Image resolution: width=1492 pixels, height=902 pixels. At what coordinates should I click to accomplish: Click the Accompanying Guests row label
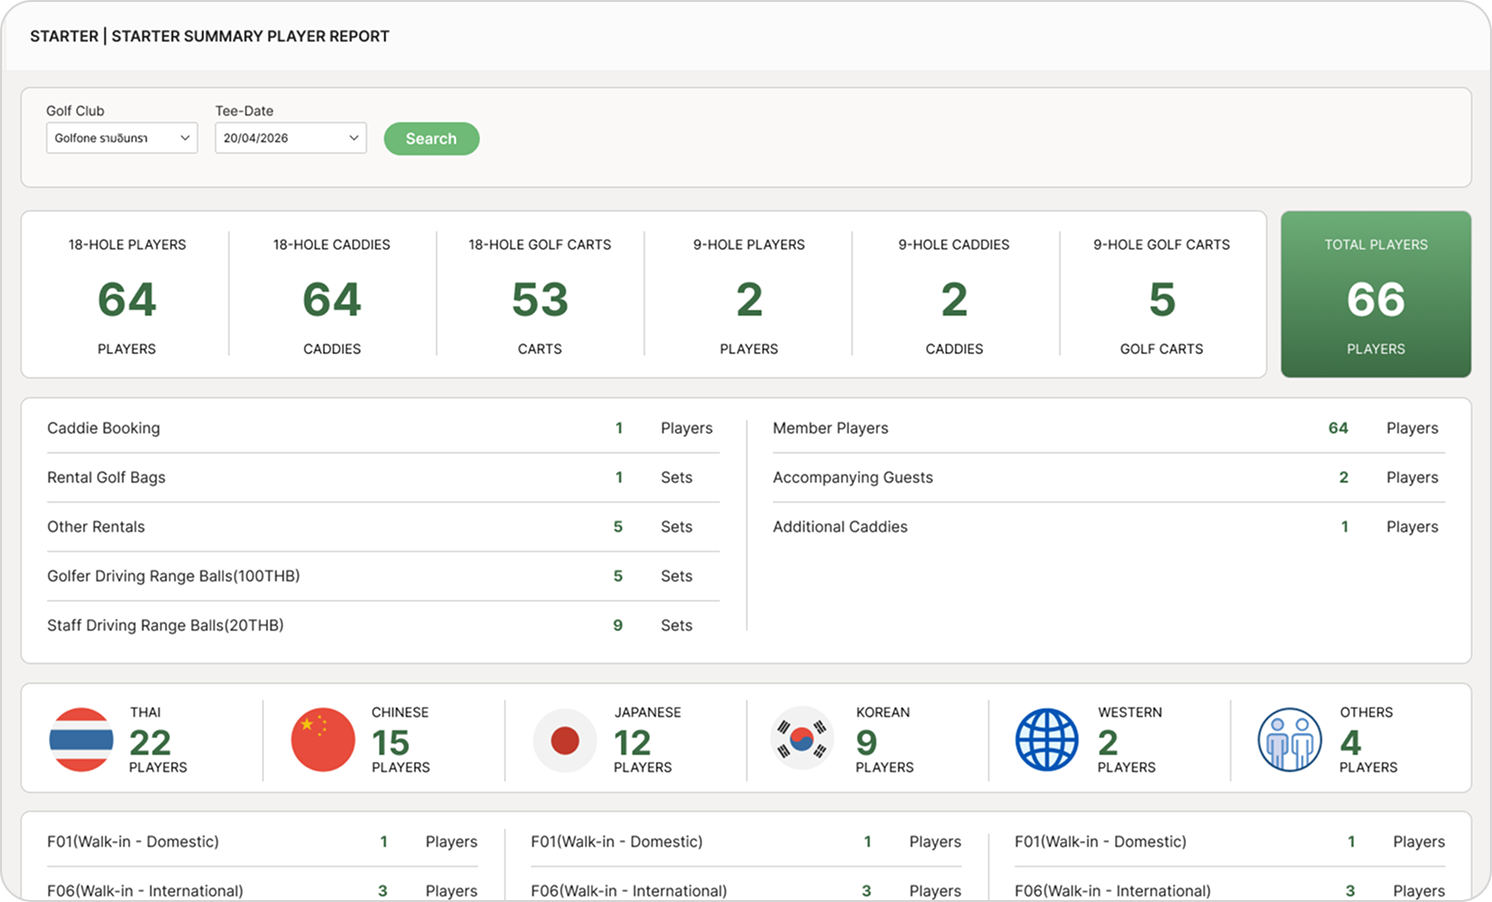click(x=853, y=478)
